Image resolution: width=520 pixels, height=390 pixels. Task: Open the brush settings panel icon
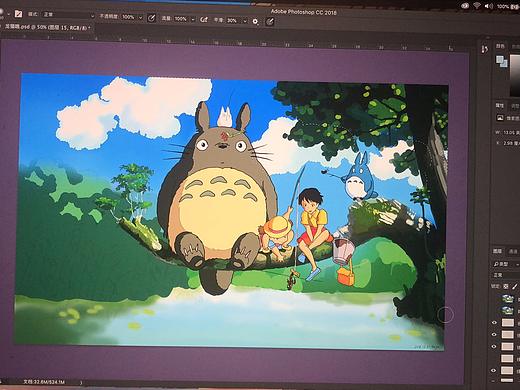(18, 14)
